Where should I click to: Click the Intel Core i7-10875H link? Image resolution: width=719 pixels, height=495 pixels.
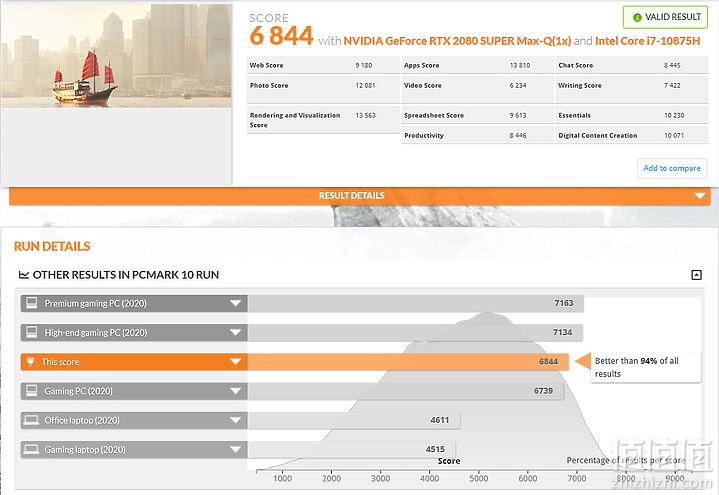pos(647,41)
